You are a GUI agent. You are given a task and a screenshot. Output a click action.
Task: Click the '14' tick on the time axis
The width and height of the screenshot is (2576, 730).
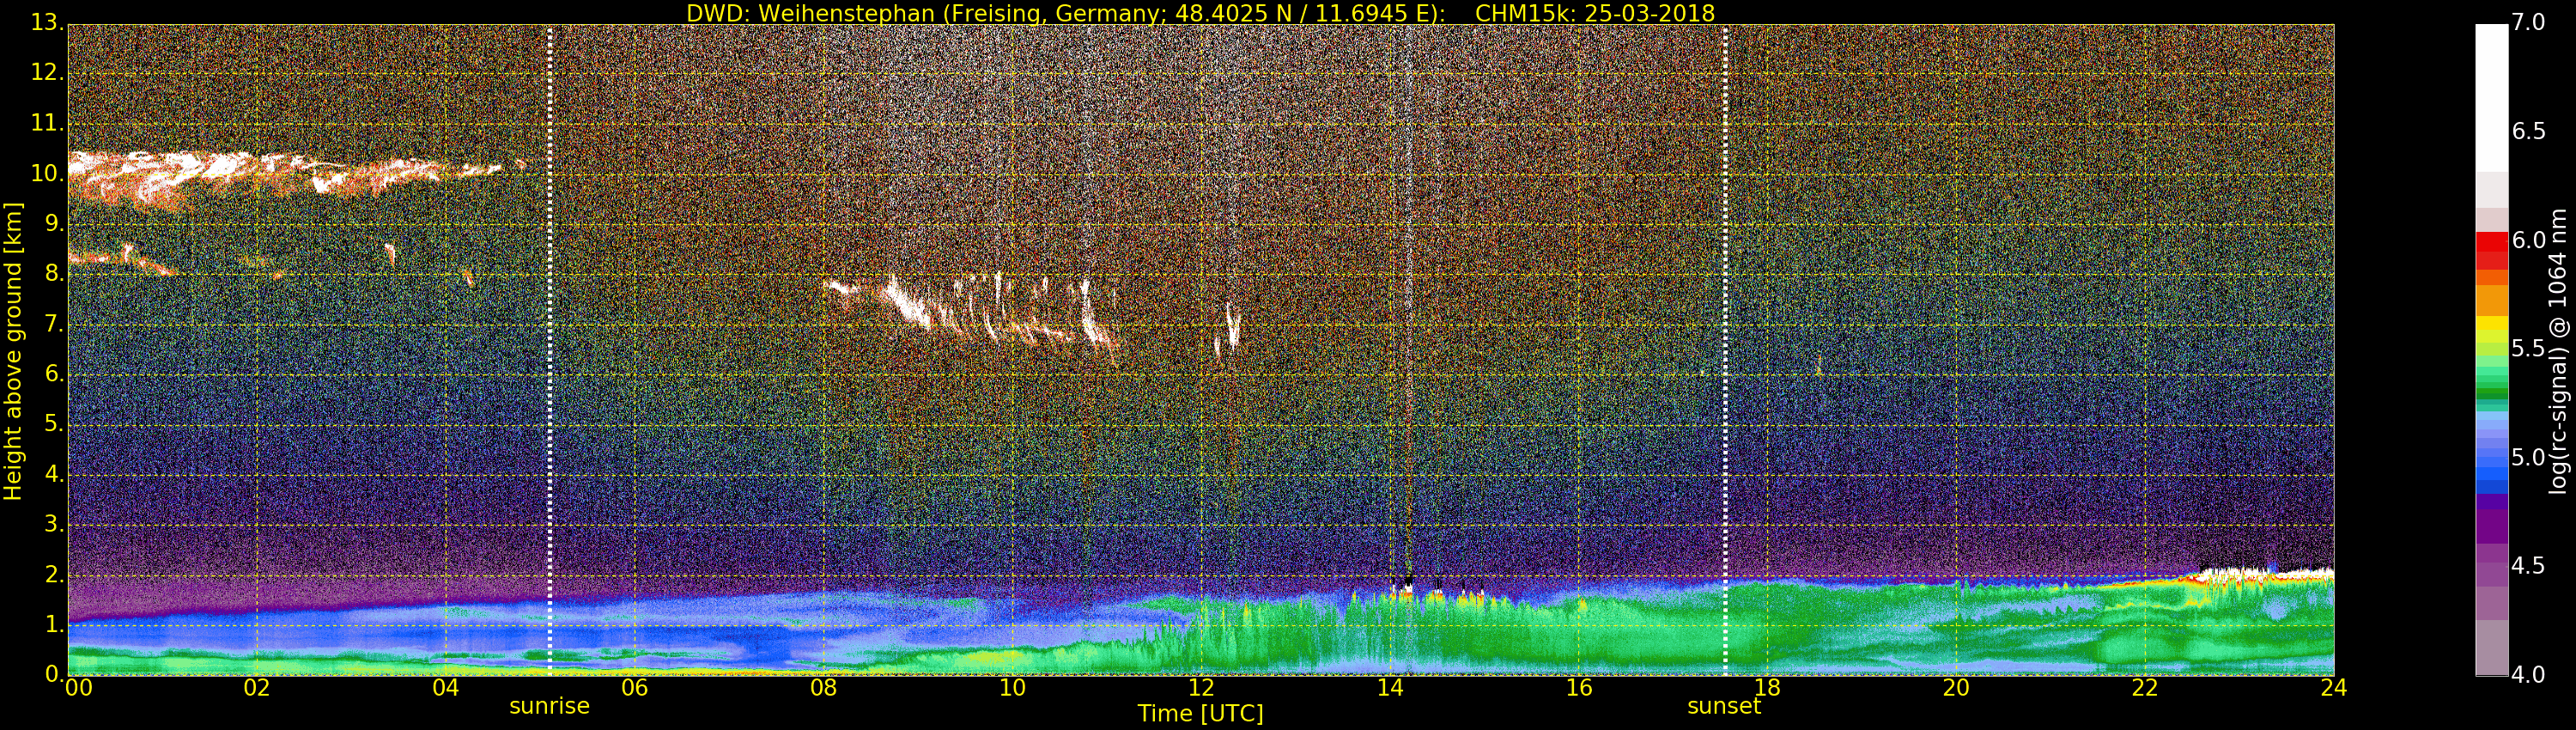(x=1390, y=688)
